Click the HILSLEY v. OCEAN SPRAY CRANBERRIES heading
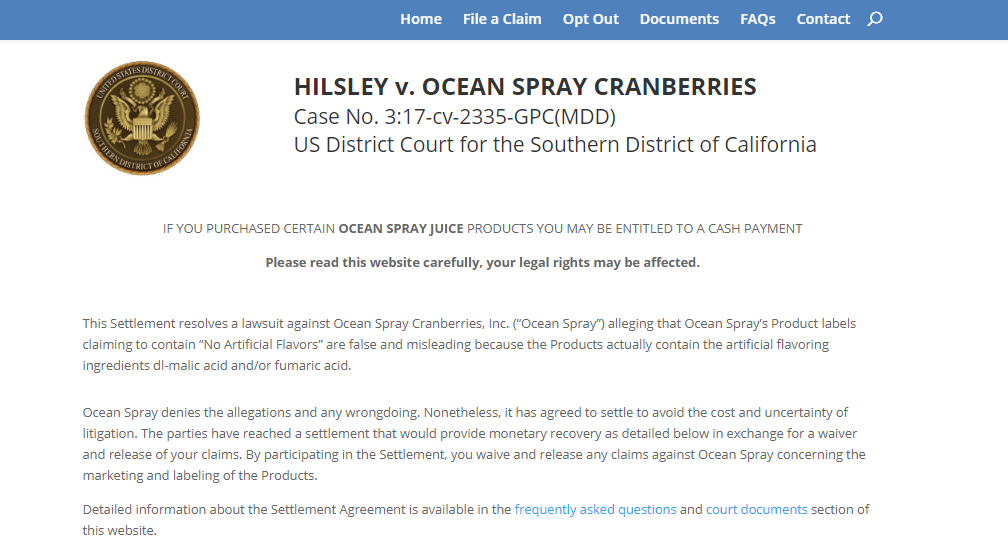The image size is (1008, 560). tap(525, 87)
